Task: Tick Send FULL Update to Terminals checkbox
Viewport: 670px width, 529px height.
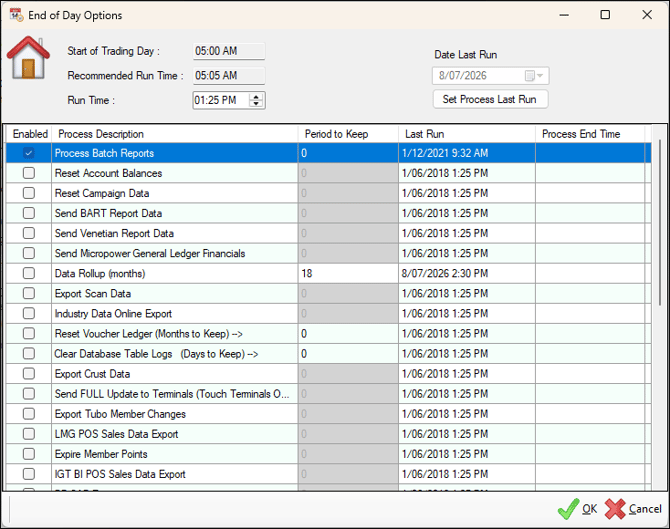Action: 29,394
